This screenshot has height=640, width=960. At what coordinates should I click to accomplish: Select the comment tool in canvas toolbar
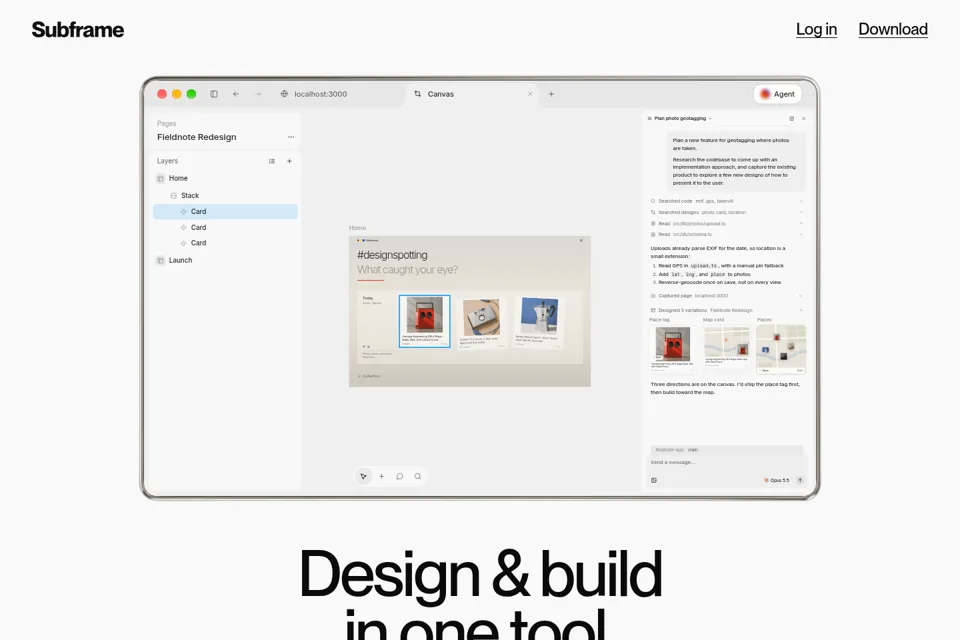point(399,476)
